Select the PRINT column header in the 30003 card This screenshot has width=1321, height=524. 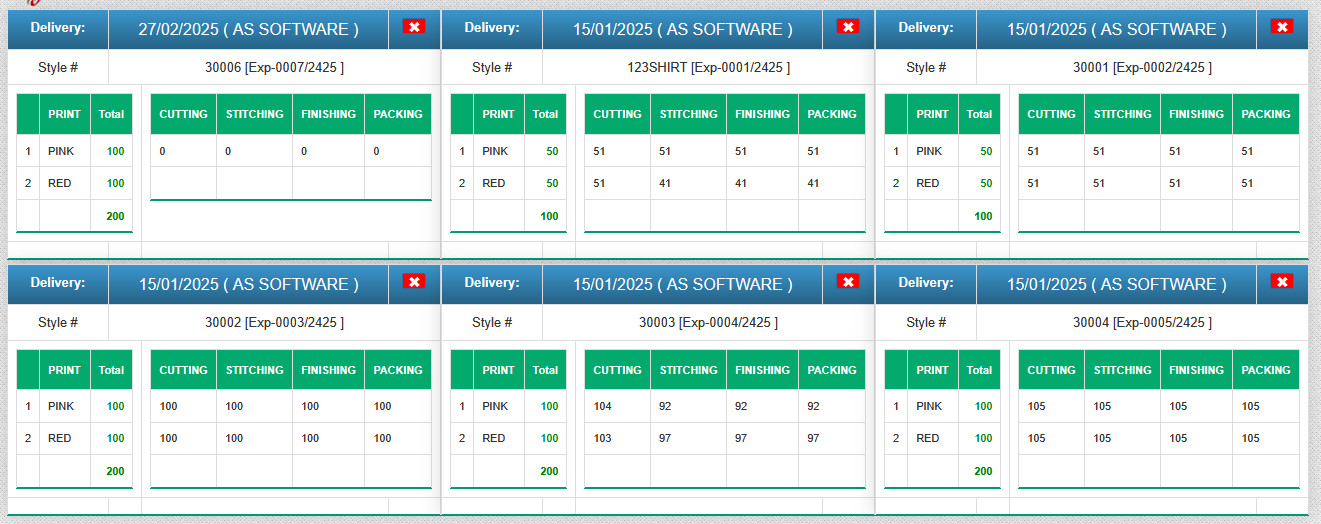498,370
